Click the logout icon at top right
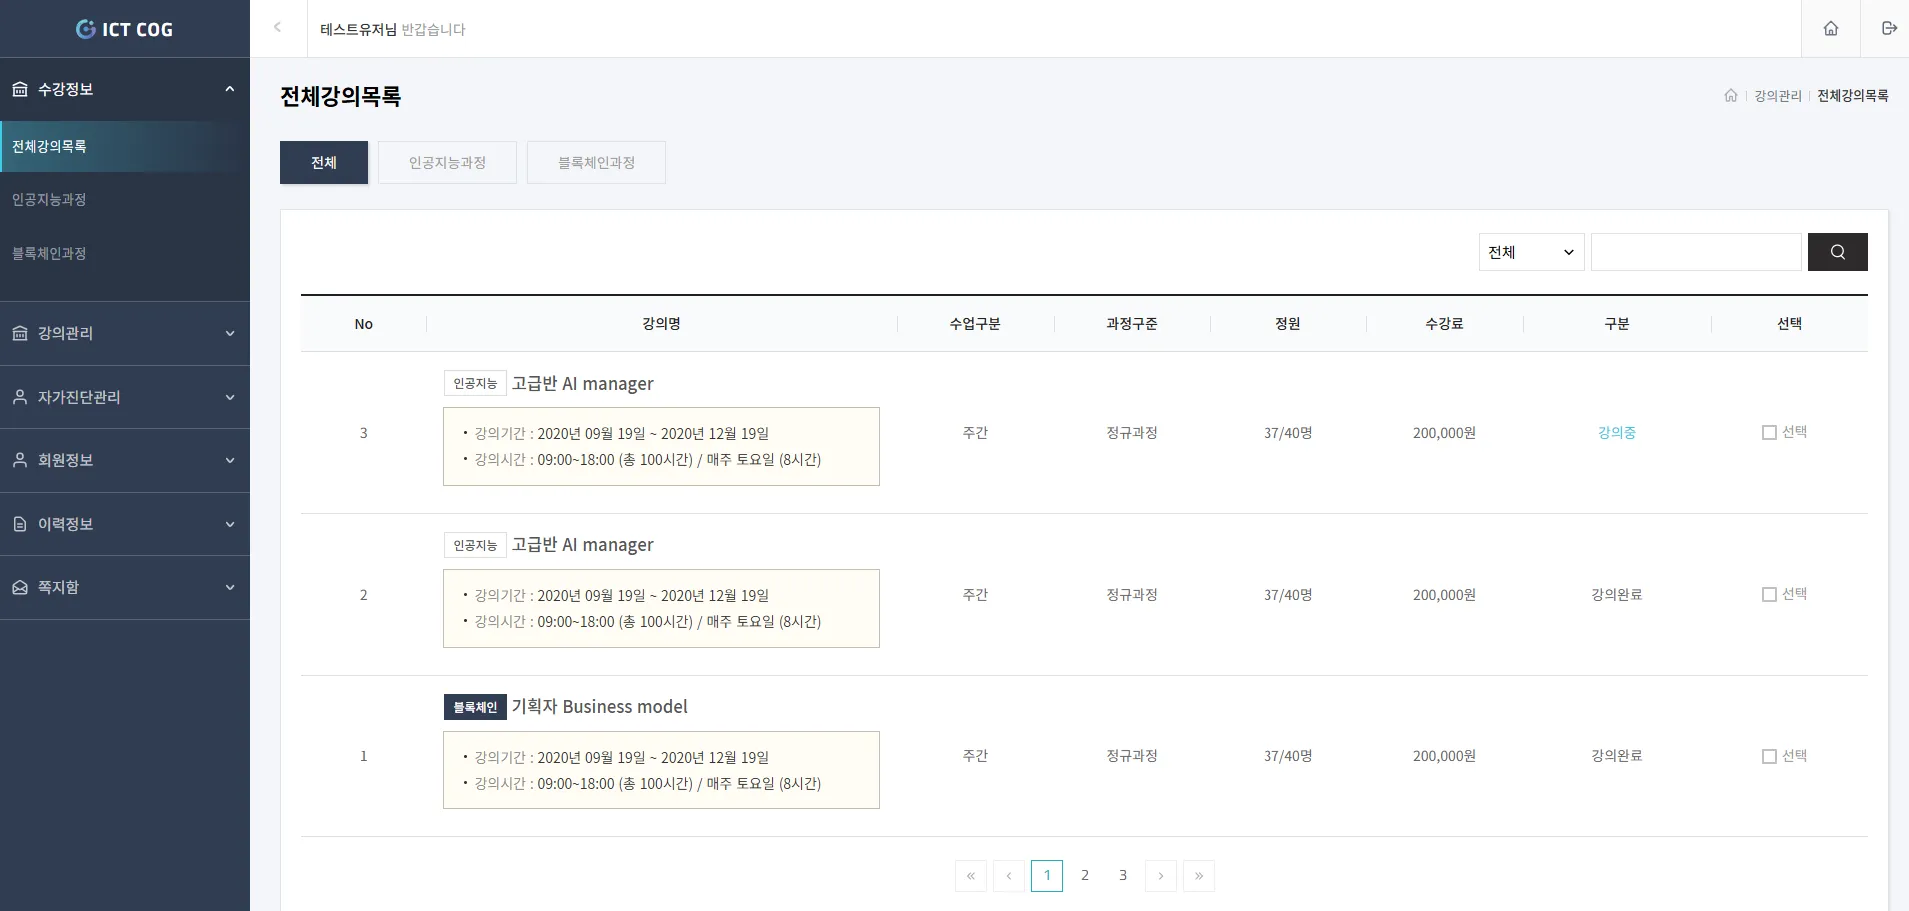Screen dimensions: 1909x911 (x=1890, y=29)
